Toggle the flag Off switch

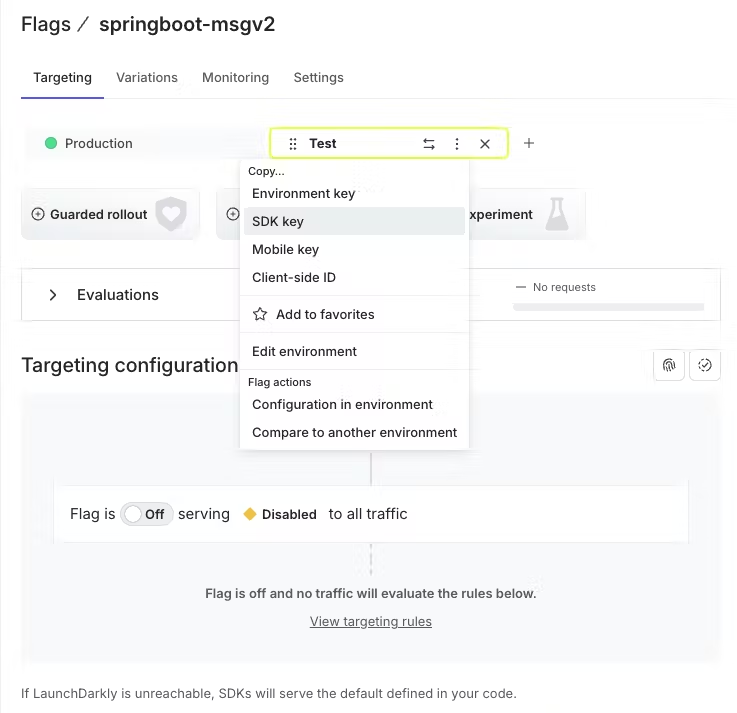coord(146,514)
